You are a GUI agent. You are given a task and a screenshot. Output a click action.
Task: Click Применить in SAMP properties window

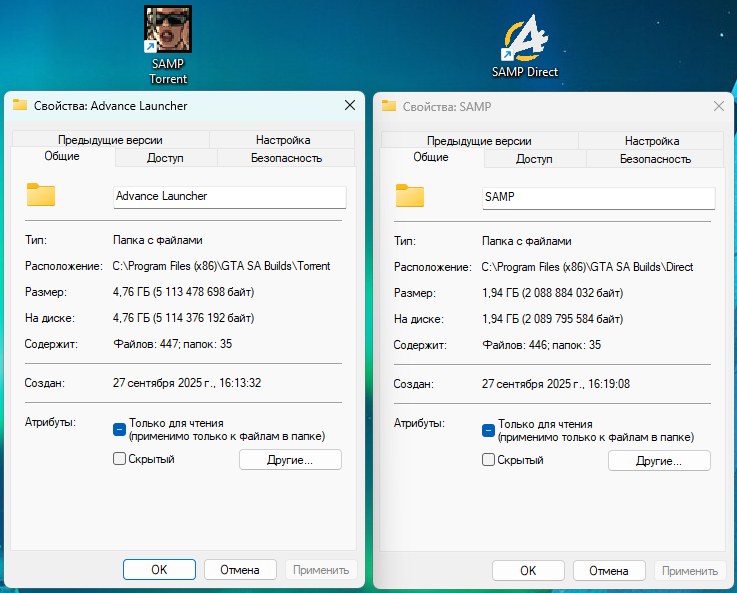(x=690, y=570)
